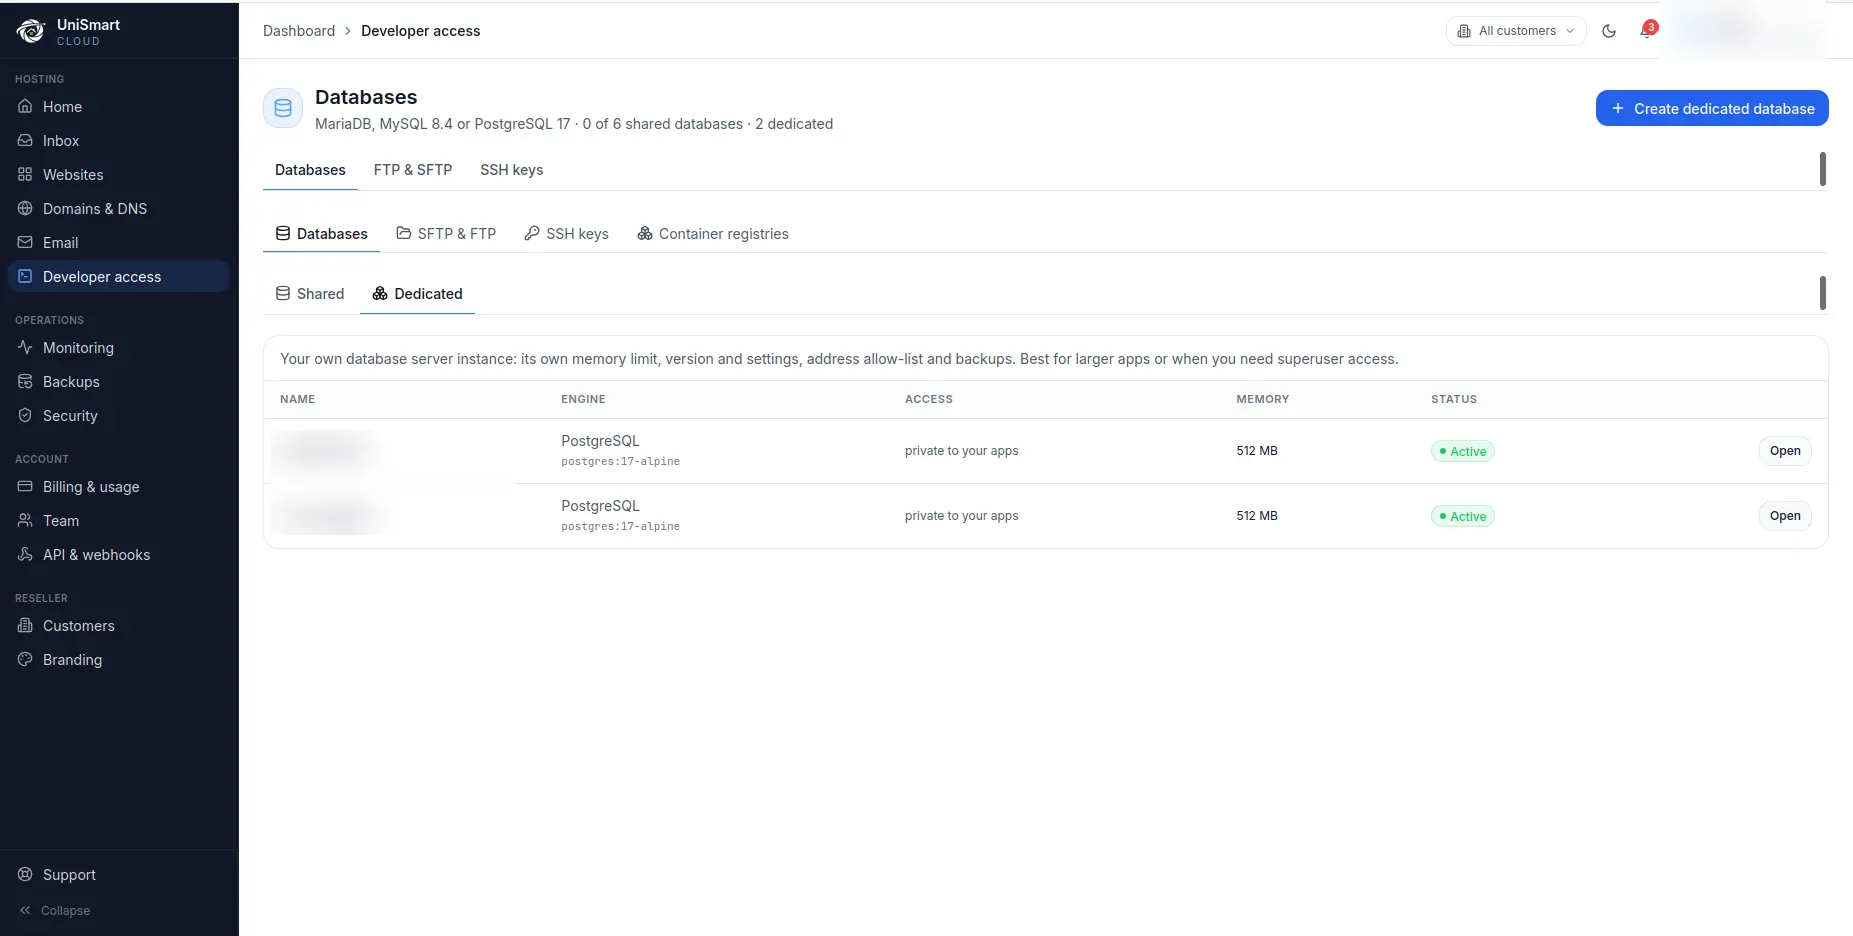Image resolution: width=1853 pixels, height=936 pixels.
Task: Click the Domains & DNS globe icon
Action: [x=25, y=208]
